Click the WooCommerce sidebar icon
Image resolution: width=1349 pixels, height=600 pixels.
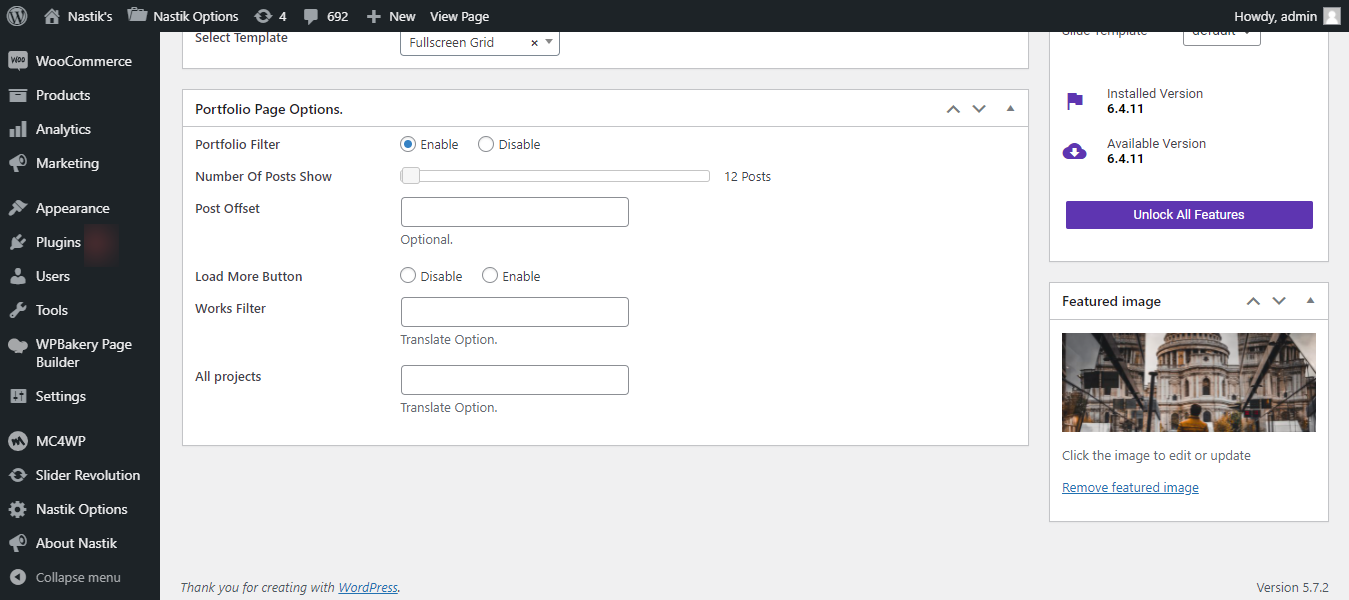click(x=17, y=61)
